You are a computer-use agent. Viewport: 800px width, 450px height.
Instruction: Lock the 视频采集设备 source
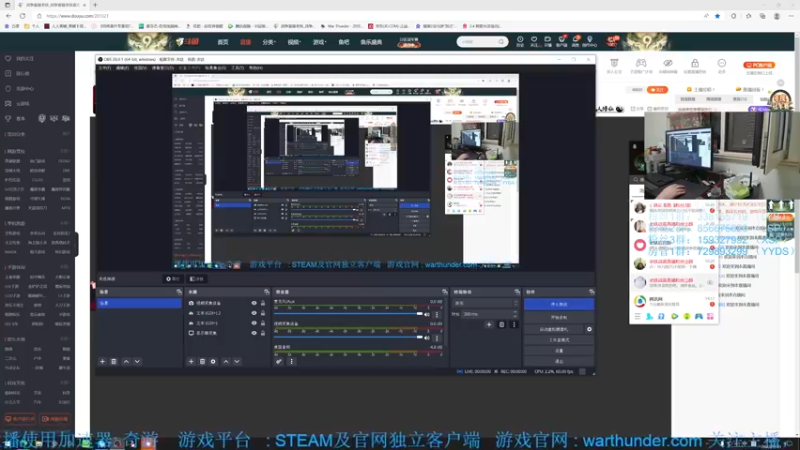(263, 303)
